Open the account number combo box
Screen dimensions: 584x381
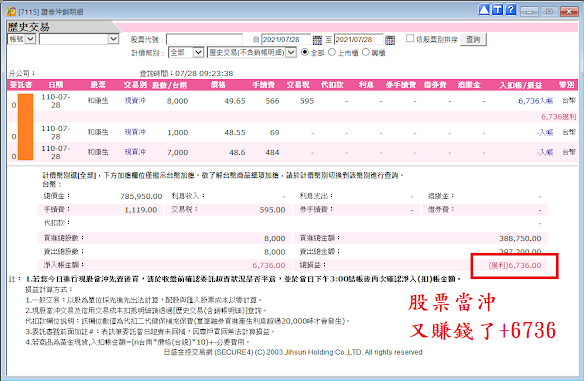[79, 39]
